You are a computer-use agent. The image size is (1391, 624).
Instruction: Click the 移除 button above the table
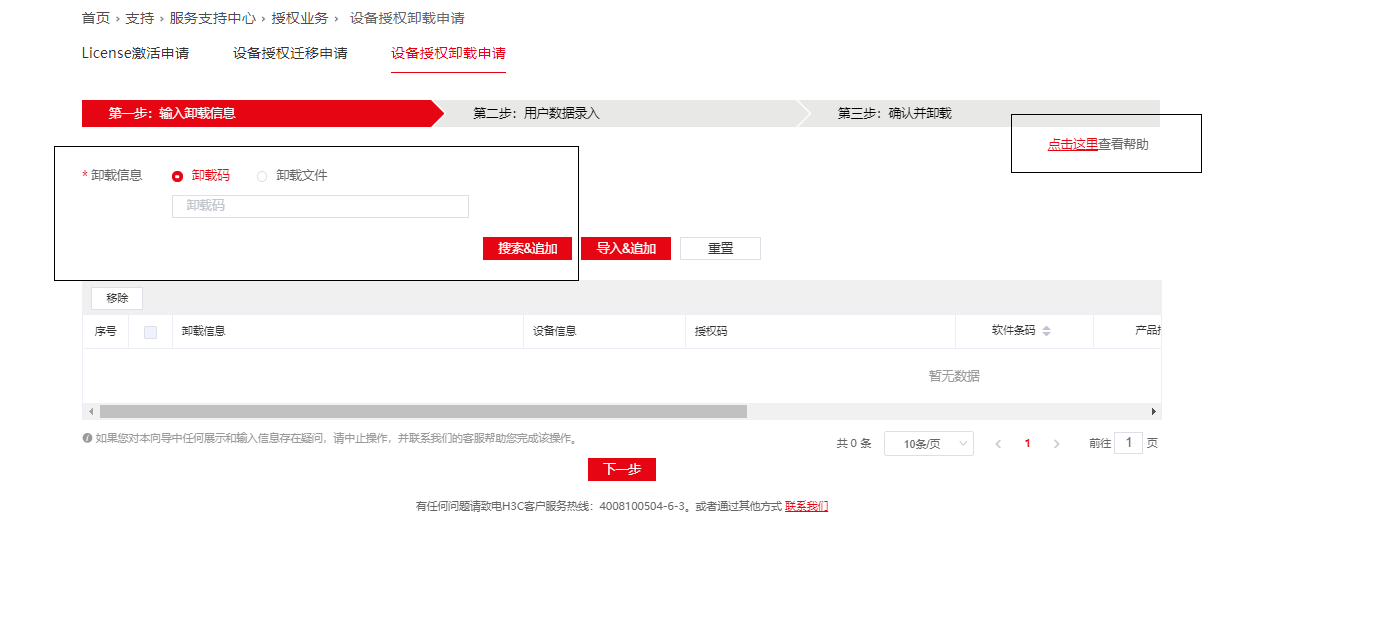point(117,298)
